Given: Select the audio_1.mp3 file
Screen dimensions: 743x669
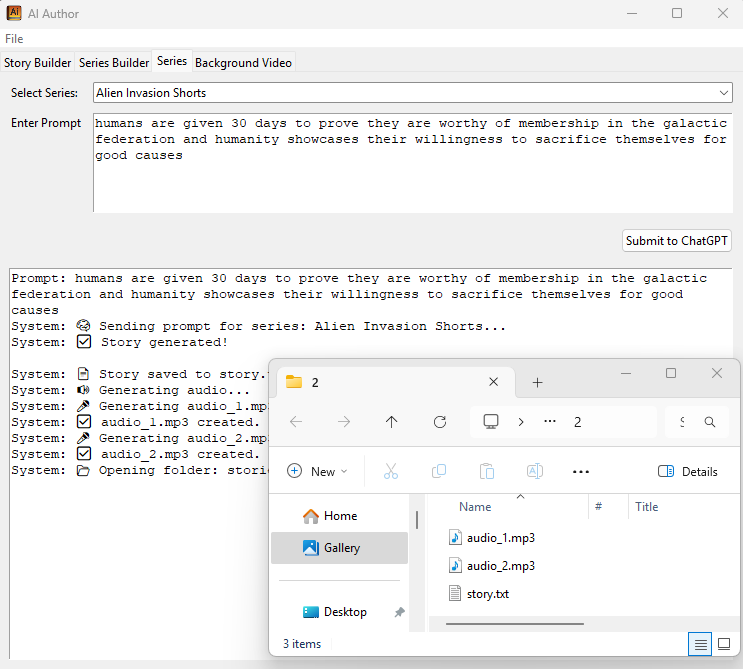Looking at the screenshot, I should tap(501, 538).
